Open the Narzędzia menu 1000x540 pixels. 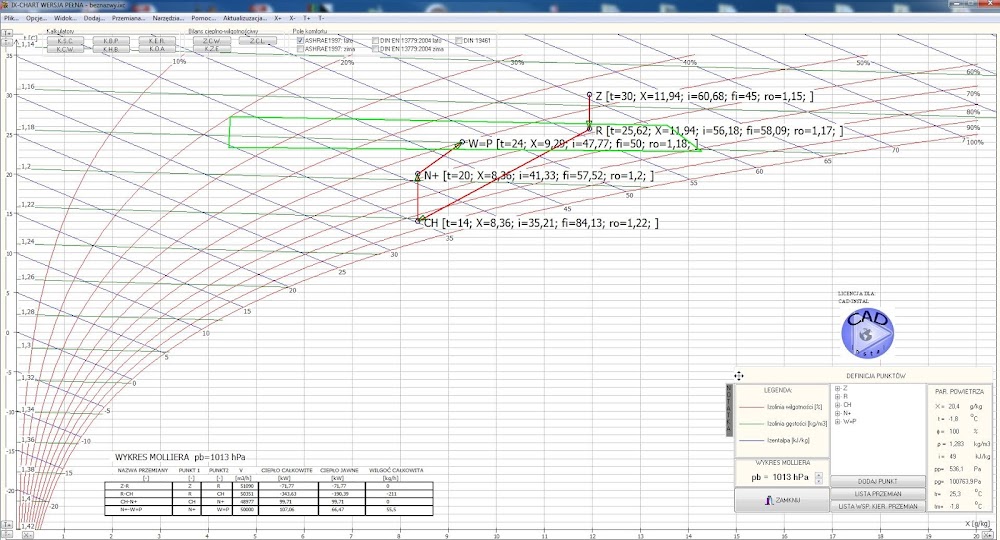(168, 18)
